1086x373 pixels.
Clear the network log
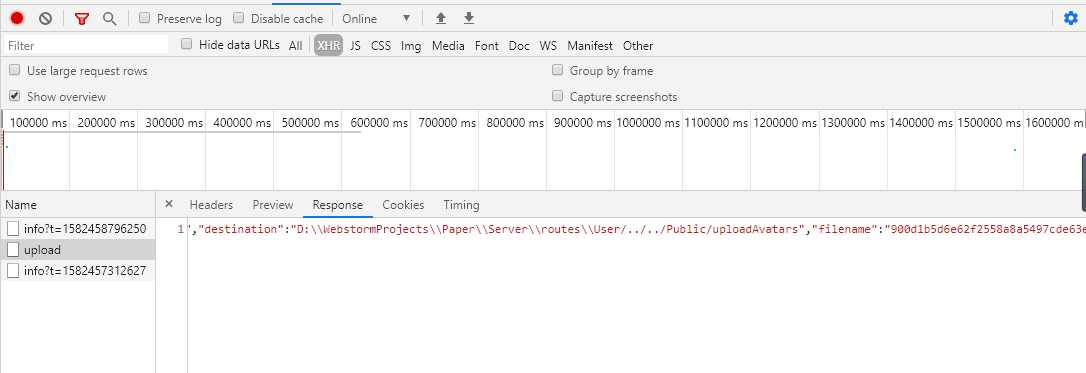(45, 19)
